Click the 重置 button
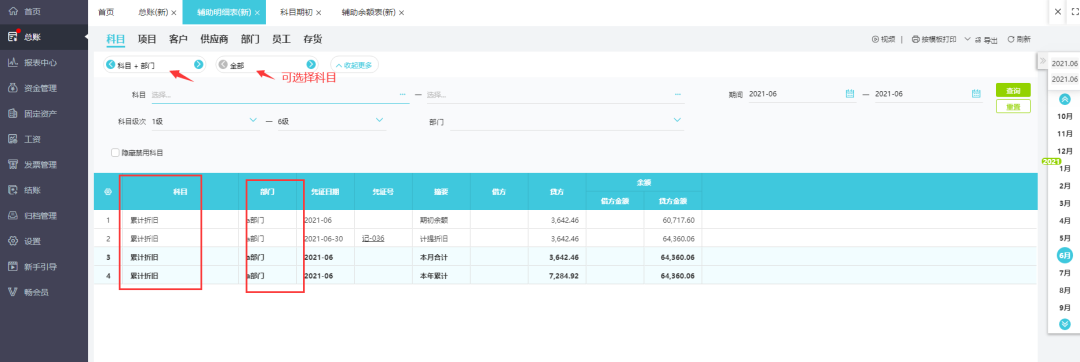 tap(1012, 106)
